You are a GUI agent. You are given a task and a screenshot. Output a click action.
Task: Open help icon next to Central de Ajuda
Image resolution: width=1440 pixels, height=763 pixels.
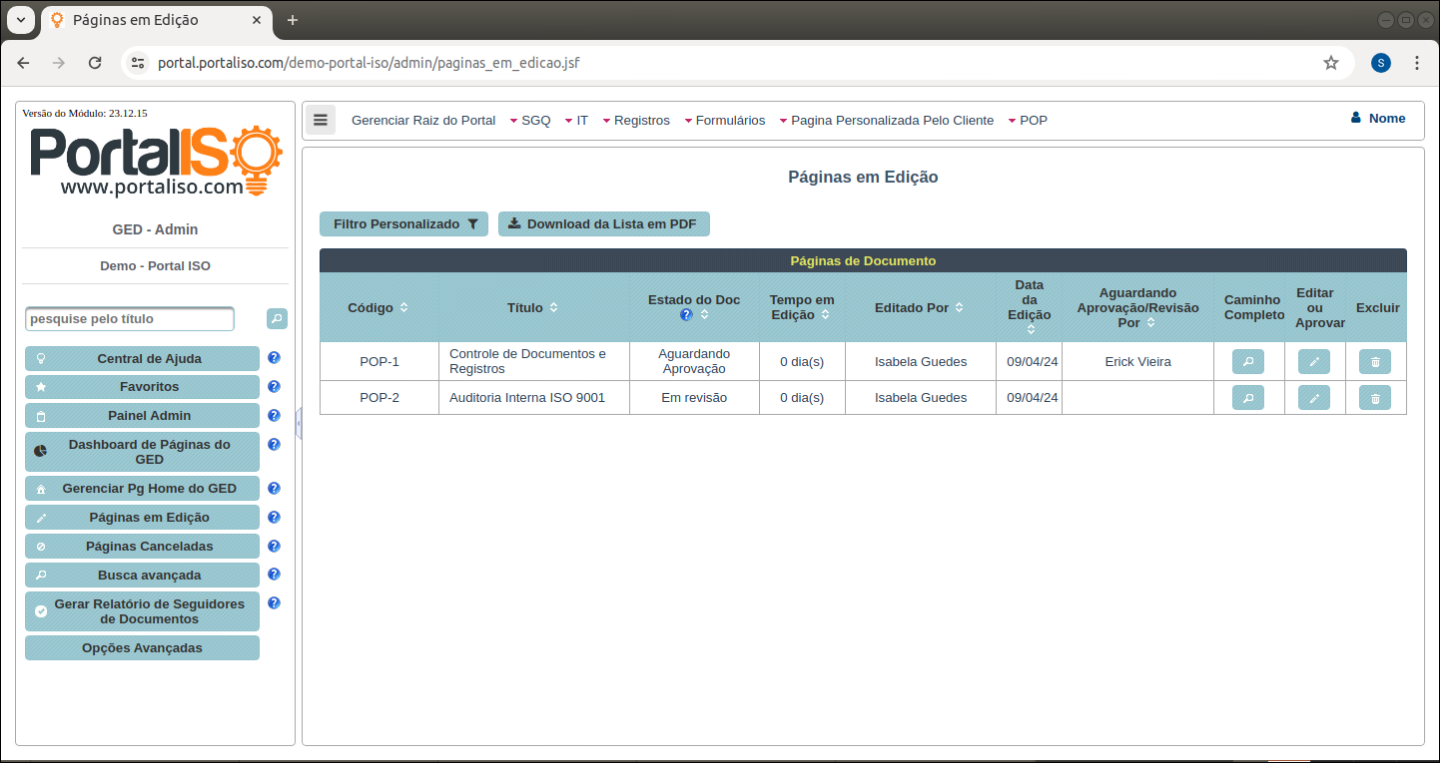click(274, 358)
